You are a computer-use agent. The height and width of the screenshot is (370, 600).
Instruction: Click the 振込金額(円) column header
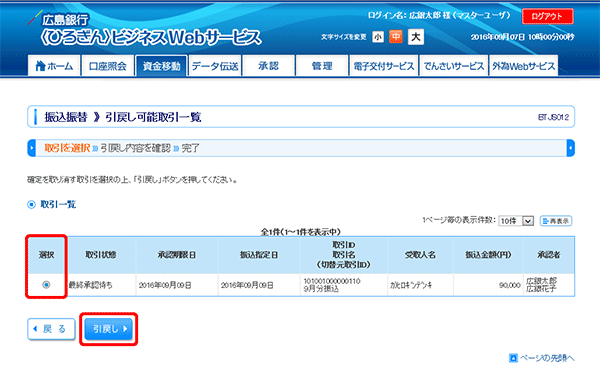click(x=488, y=254)
